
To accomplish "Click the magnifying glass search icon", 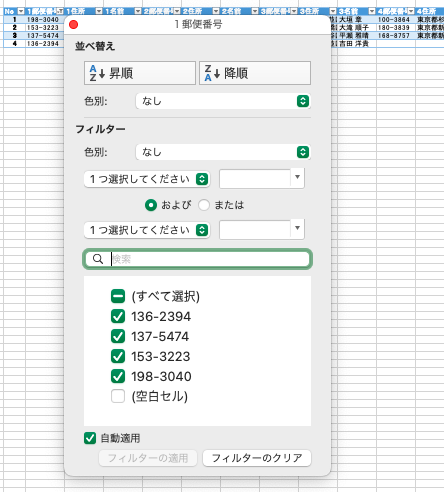I will click(98, 259).
